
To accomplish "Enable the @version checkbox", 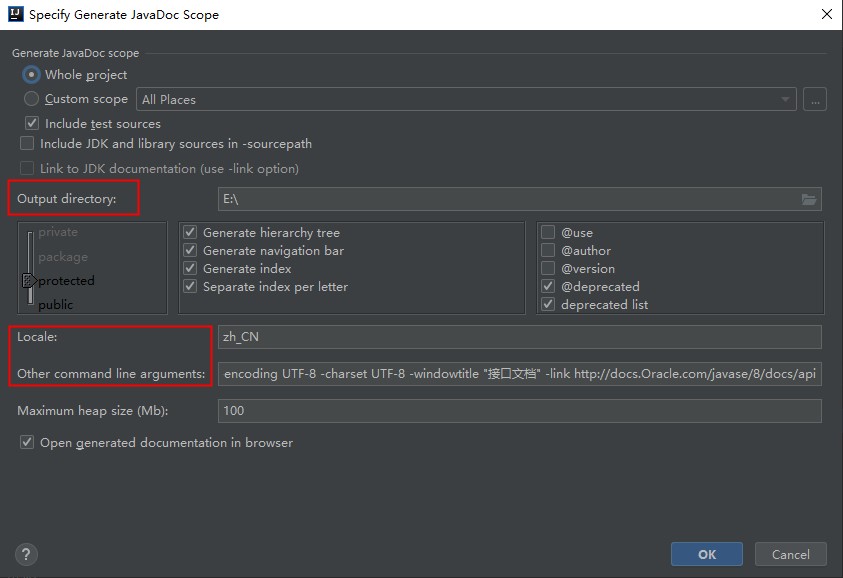I will [x=548, y=269].
